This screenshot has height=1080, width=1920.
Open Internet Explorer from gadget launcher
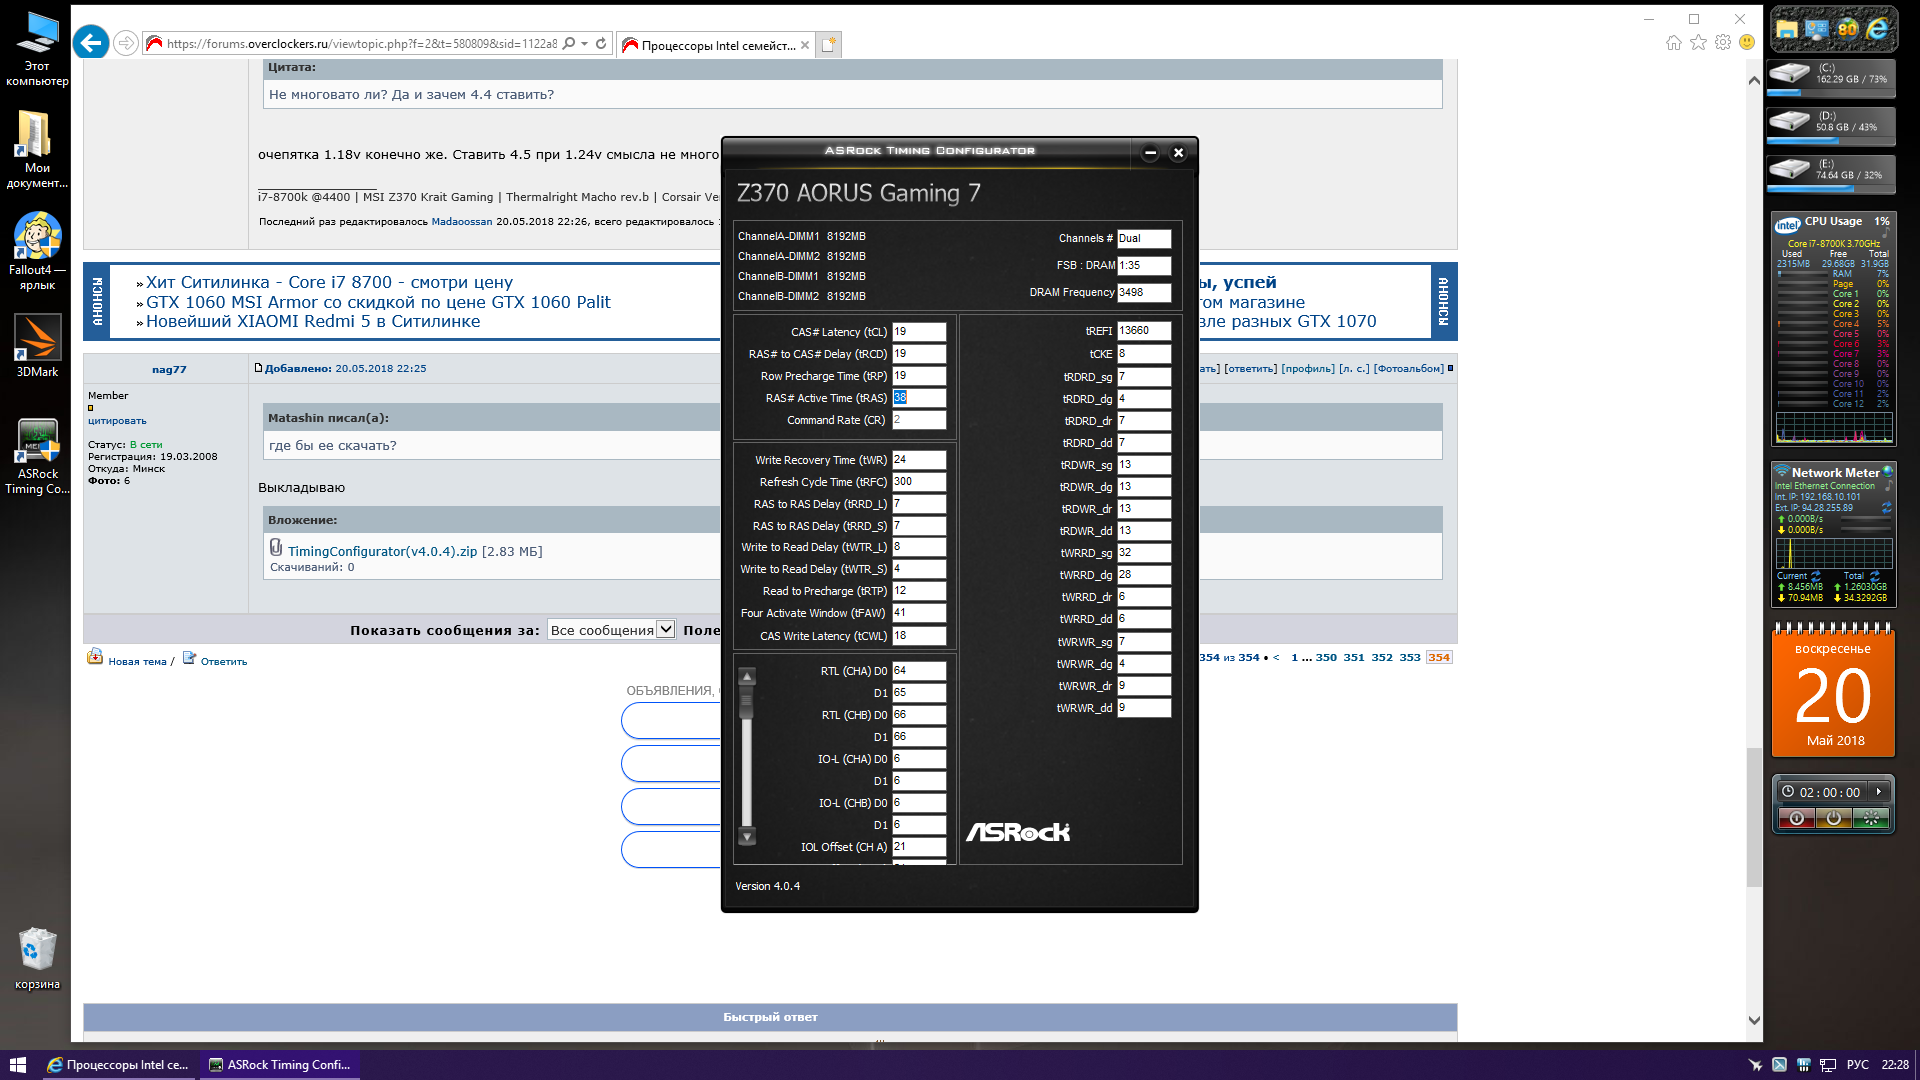click(1878, 29)
